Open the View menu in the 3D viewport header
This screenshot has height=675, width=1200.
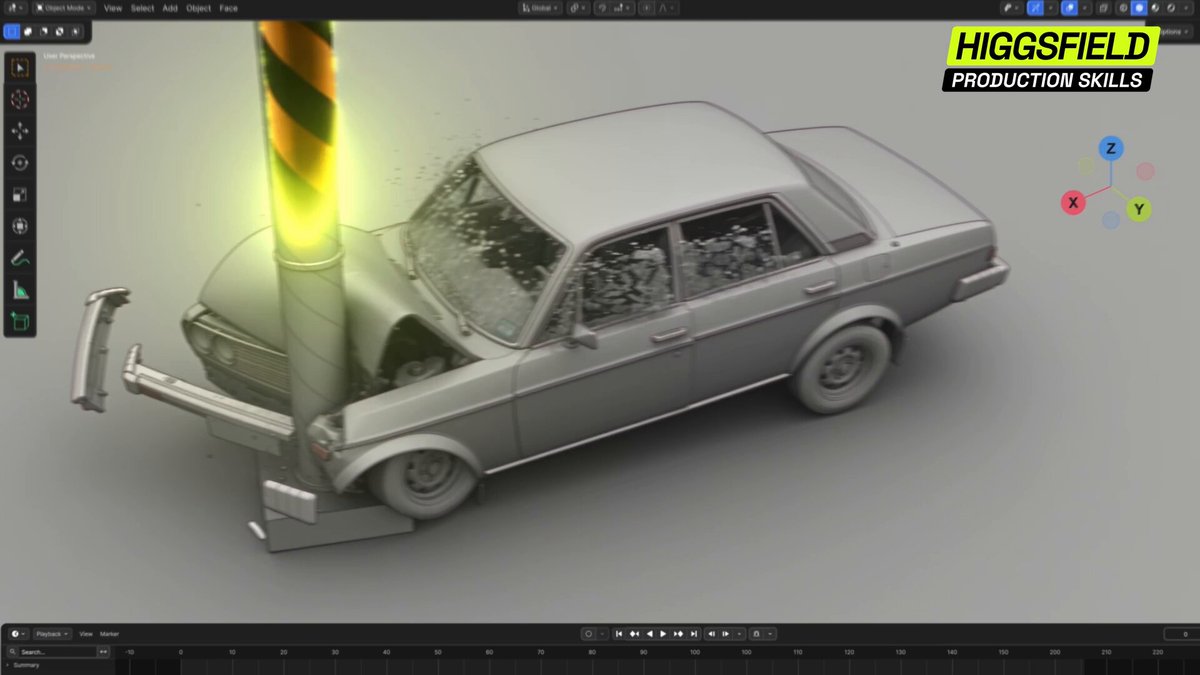tap(113, 8)
